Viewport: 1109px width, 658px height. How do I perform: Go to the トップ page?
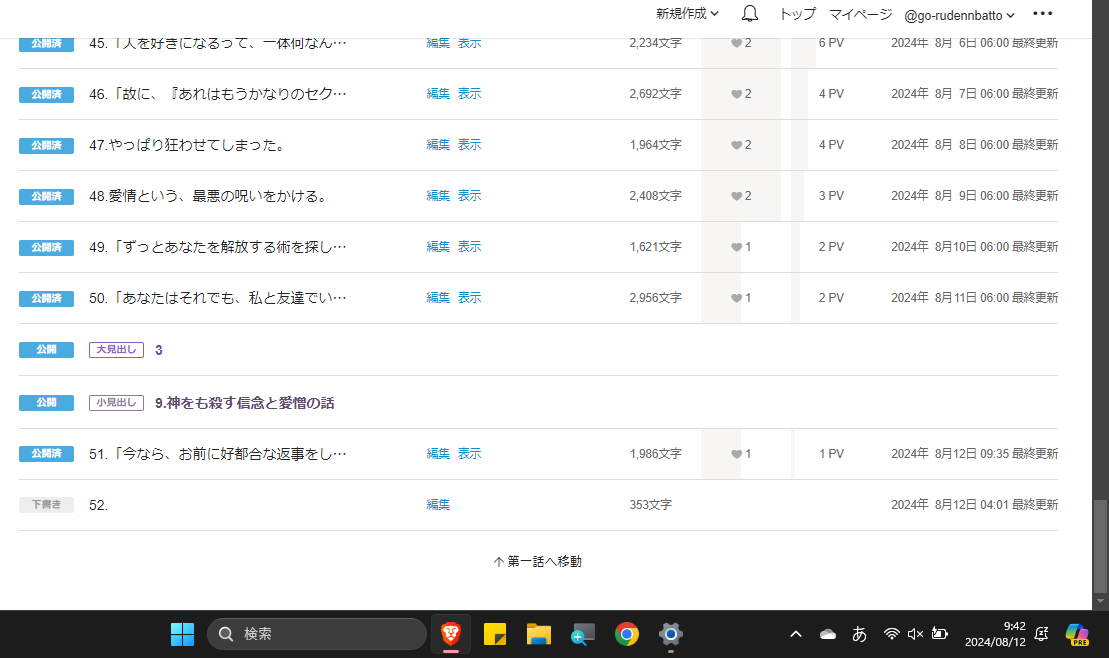[797, 14]
